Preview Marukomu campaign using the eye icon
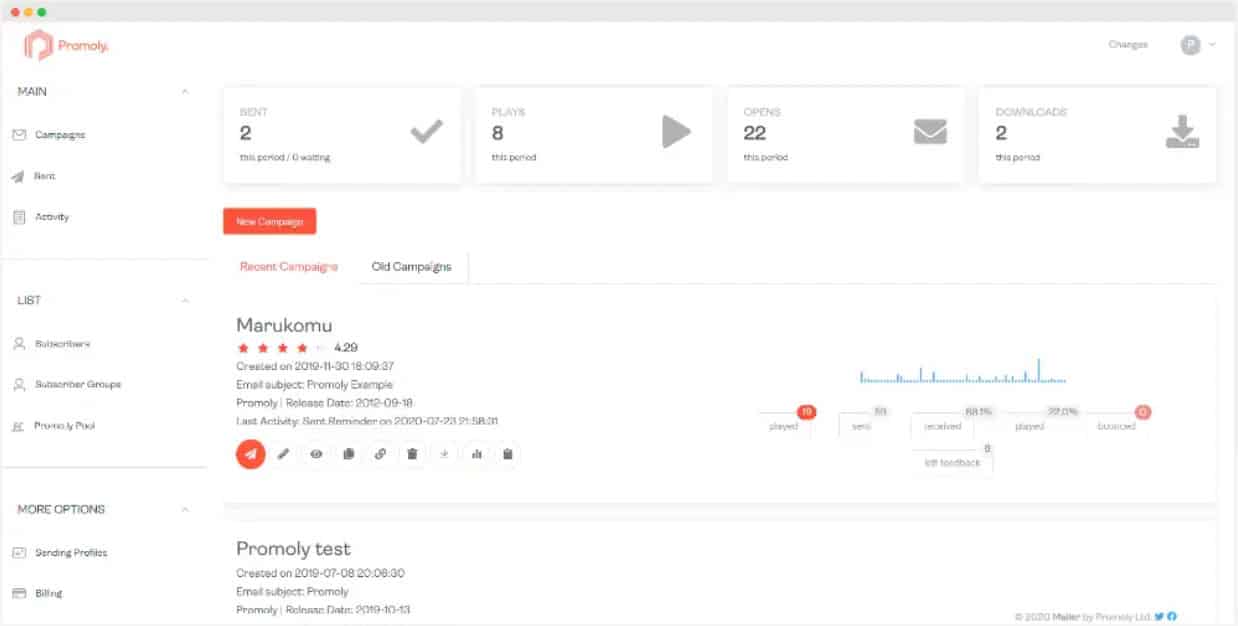The width and height of the screenshot is (1238, 626). pos(316,454)
